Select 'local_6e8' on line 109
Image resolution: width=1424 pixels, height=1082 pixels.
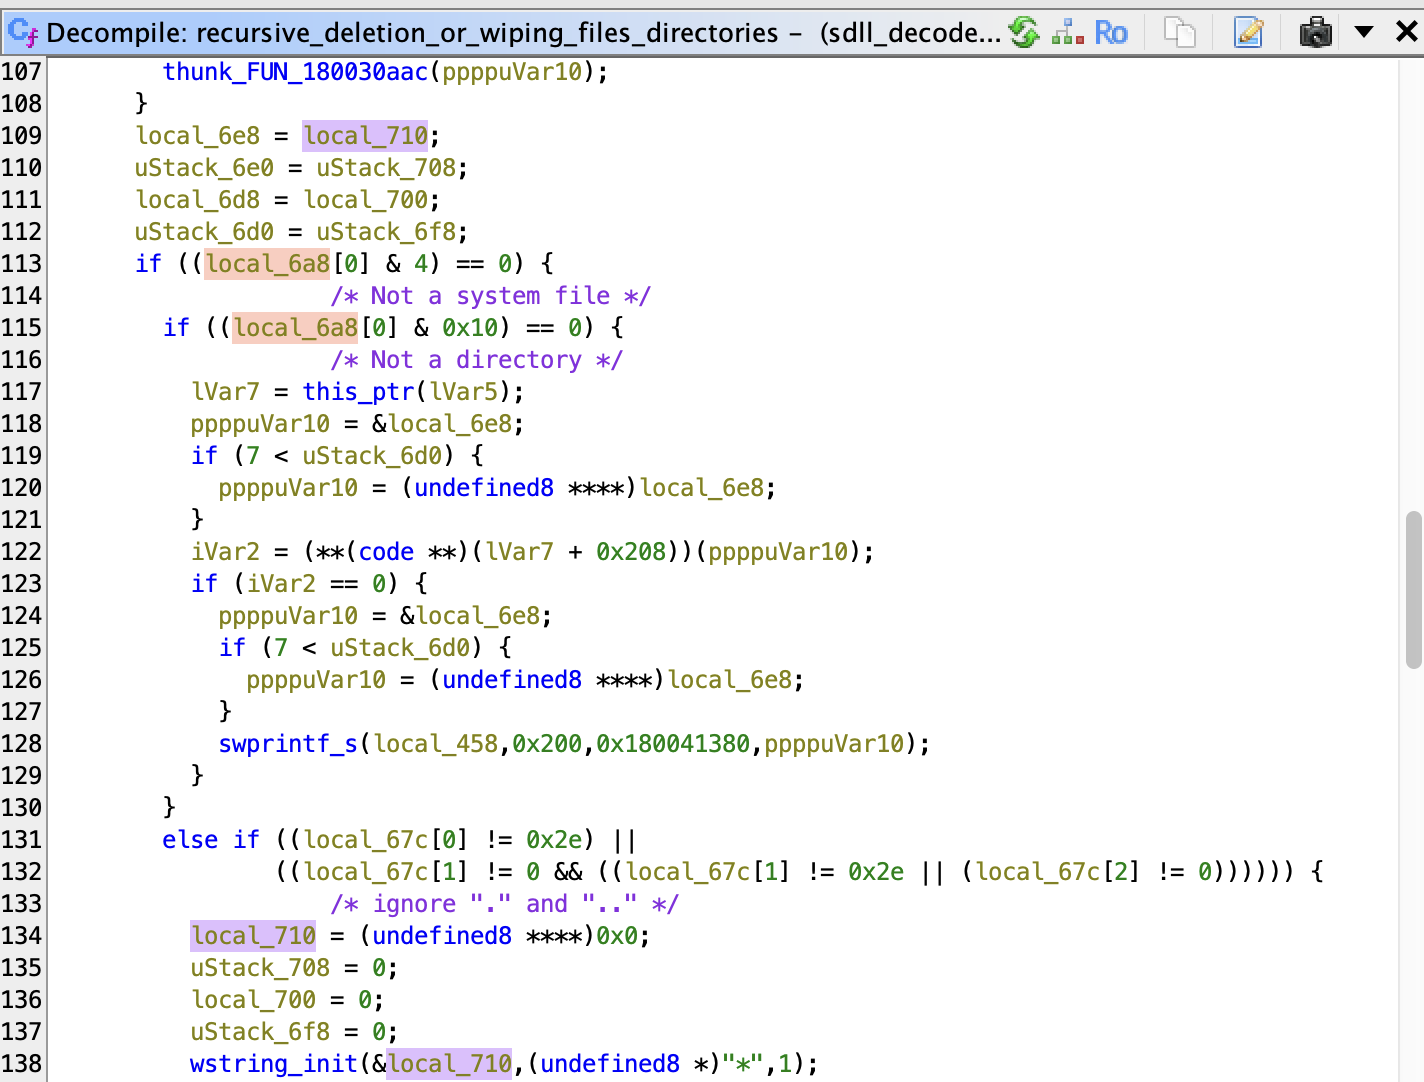pyautogui.click(x=198, y=136)
